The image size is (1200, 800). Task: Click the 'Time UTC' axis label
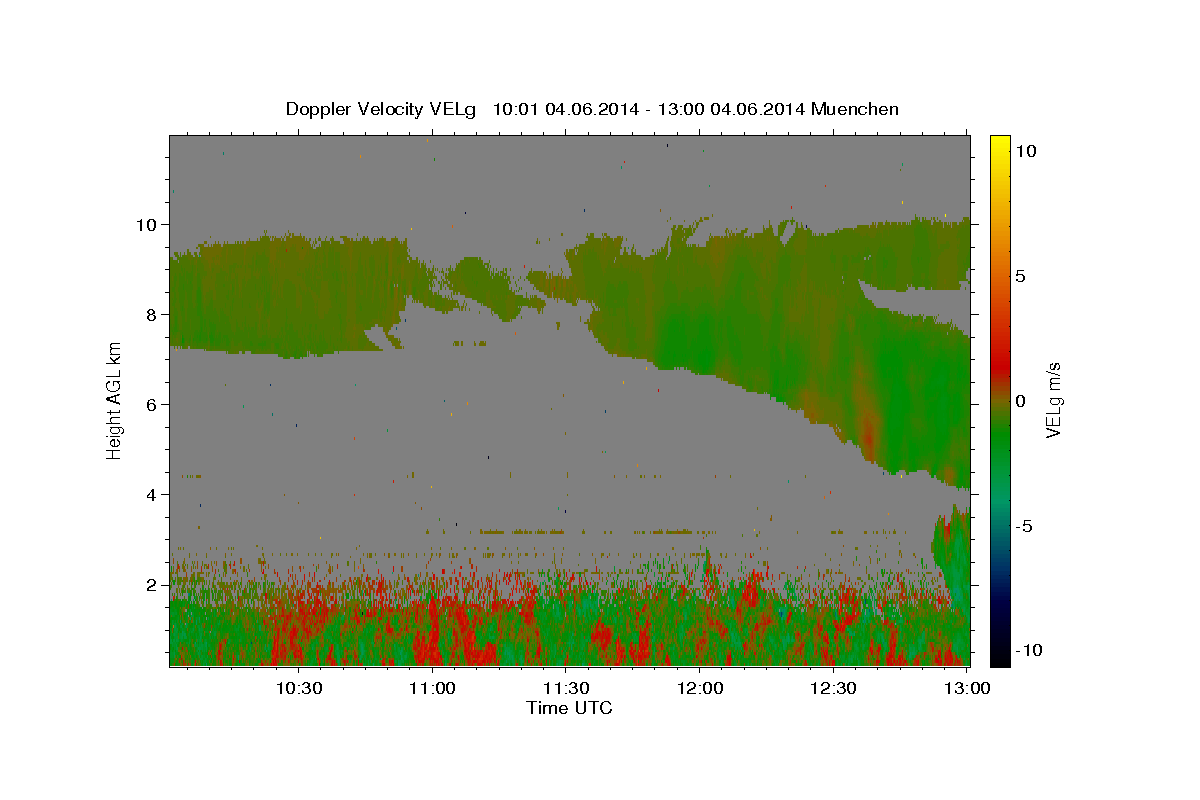[569, 708]
